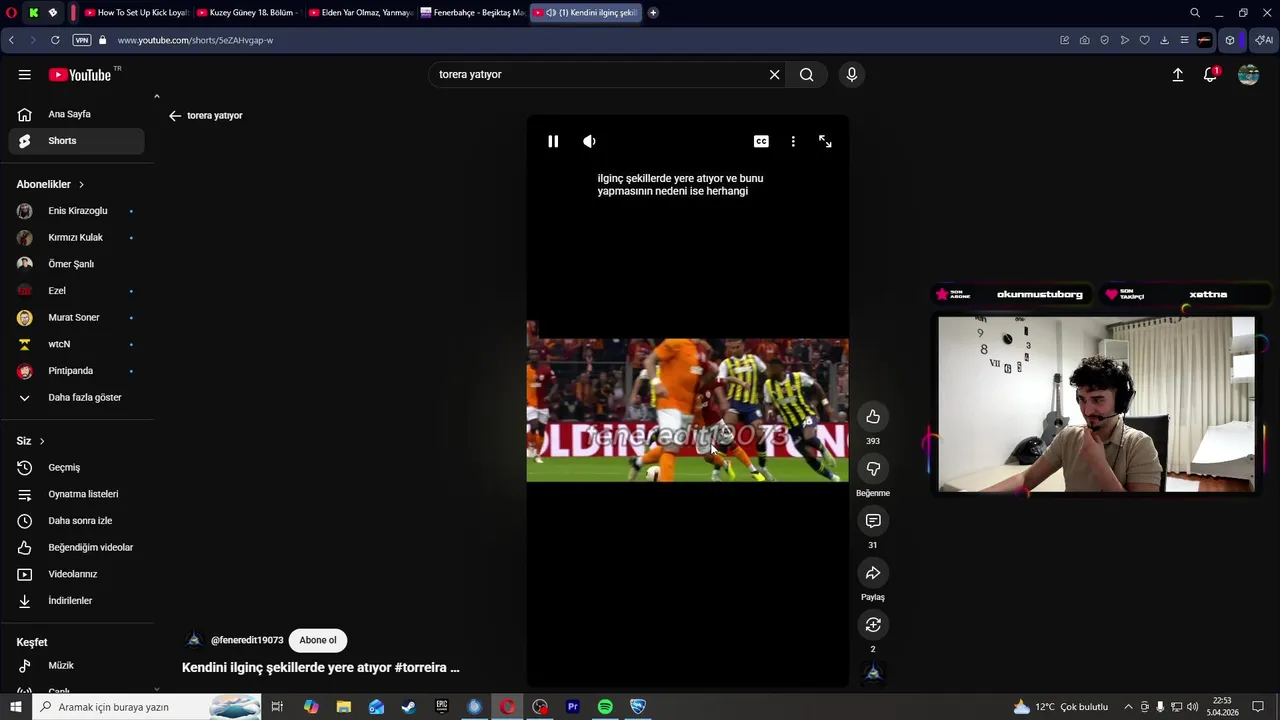Click the Windows taskbar search box
The height and width of the screenshot is (720, 1280).
(147, 707)
